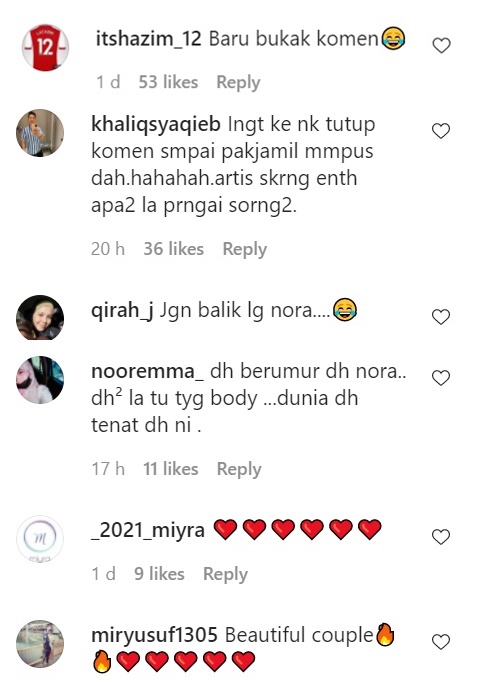Reply to _2021_miyra's comment

coord(225,574)
